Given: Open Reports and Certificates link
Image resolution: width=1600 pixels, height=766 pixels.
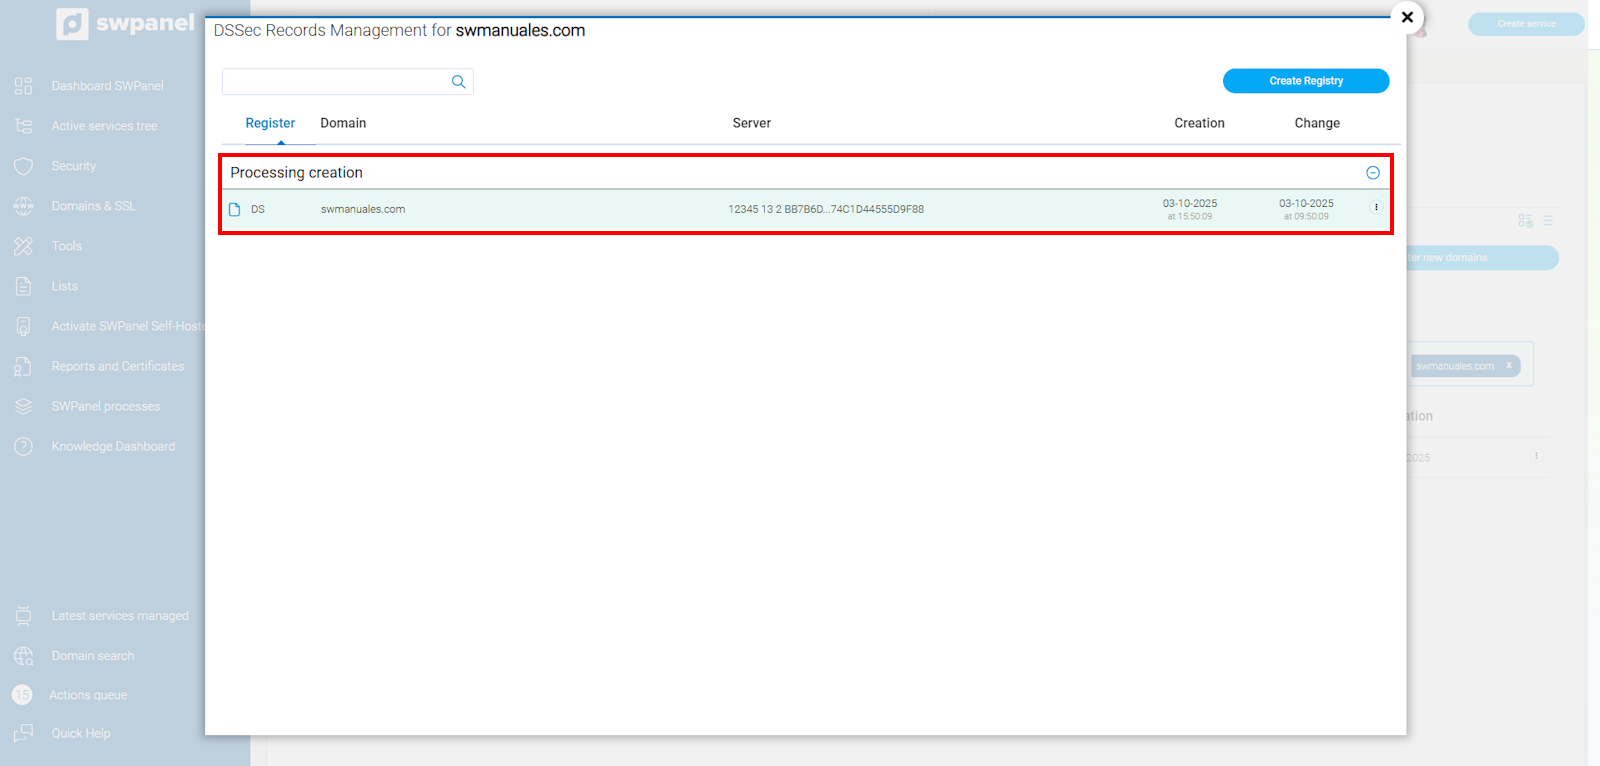Looking at the screenshot, I should click(x=118, y=366).
